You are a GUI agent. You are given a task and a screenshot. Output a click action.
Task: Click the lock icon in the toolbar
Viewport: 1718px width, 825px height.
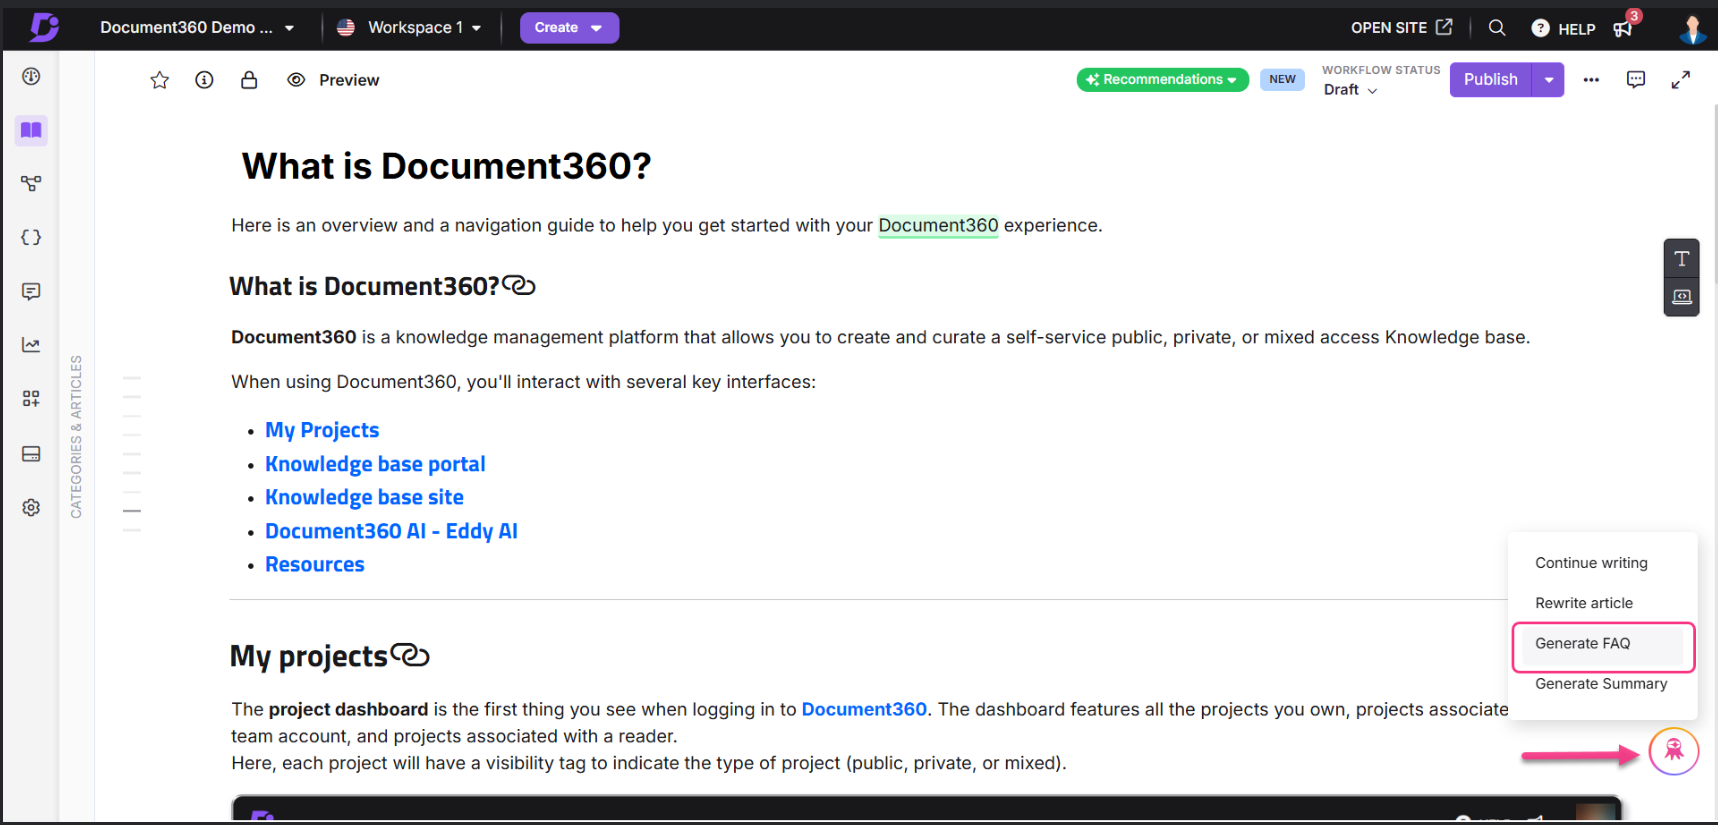249,80
